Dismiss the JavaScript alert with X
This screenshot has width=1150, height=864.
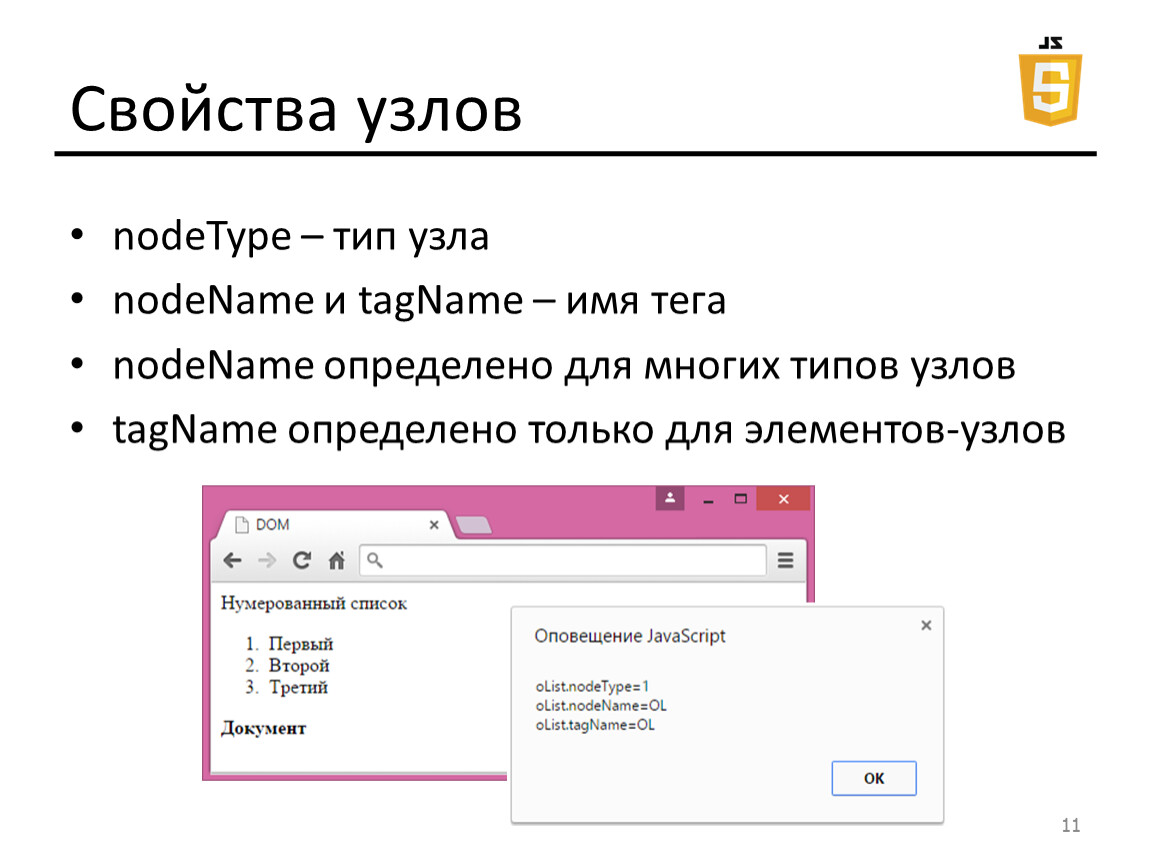(926, 625)
